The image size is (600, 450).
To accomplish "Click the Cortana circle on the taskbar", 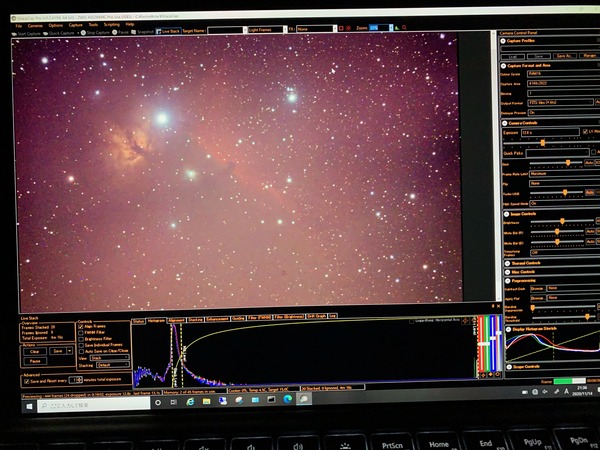I will click(x=158, y=403).
